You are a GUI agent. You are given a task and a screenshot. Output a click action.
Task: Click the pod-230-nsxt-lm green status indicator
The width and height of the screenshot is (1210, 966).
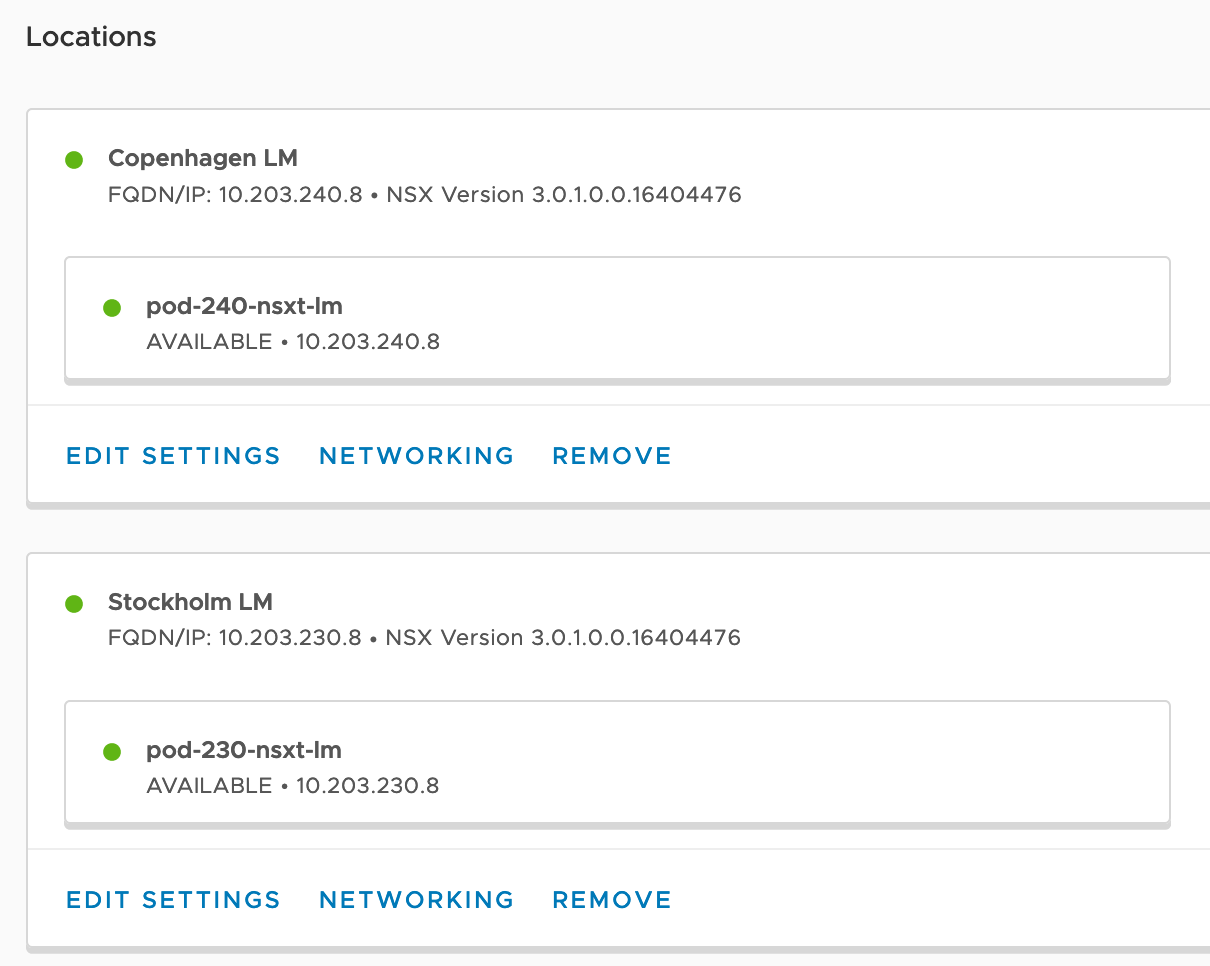112,752
